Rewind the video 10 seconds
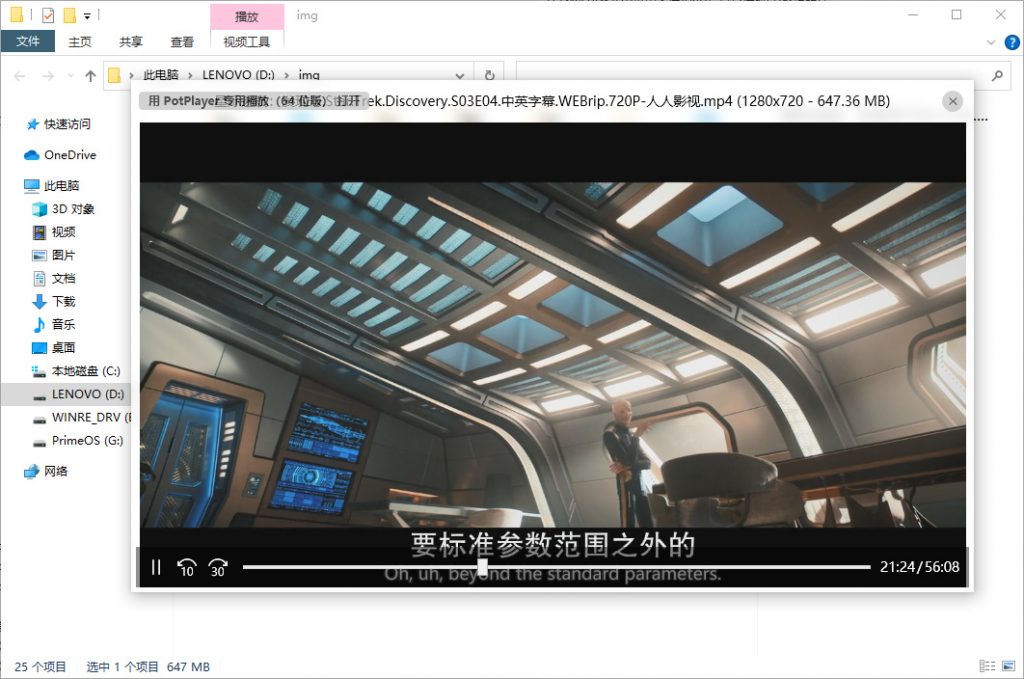The width and height of the screenshot is (1024, 679). (x=187, y=567)
